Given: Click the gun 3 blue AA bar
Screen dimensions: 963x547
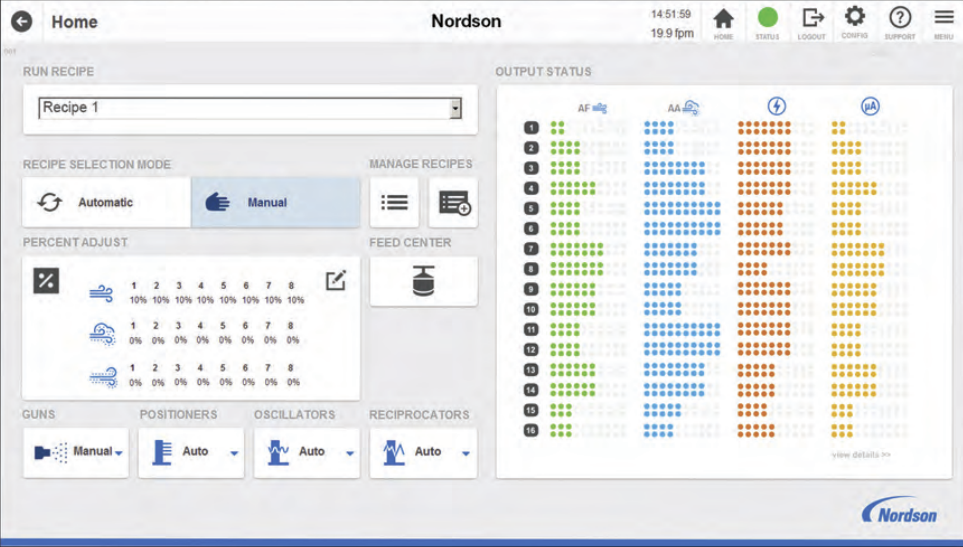Looking at the screenshot, I should [x=674, y=168].
